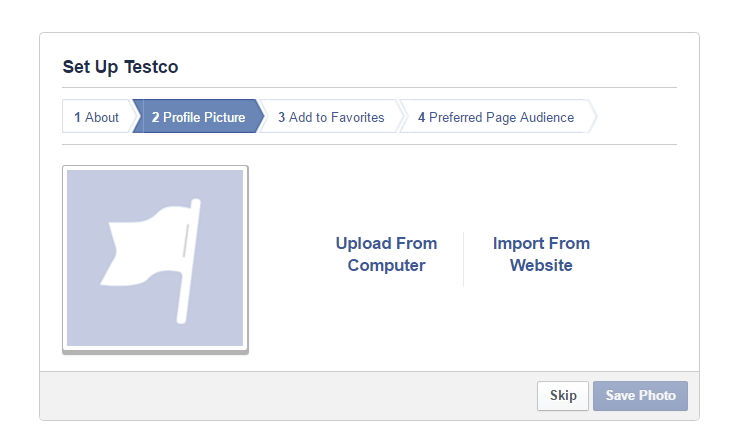This screenshot has height=428, width=736.
Task: Choose Import From Website
Action: point(541,254)
